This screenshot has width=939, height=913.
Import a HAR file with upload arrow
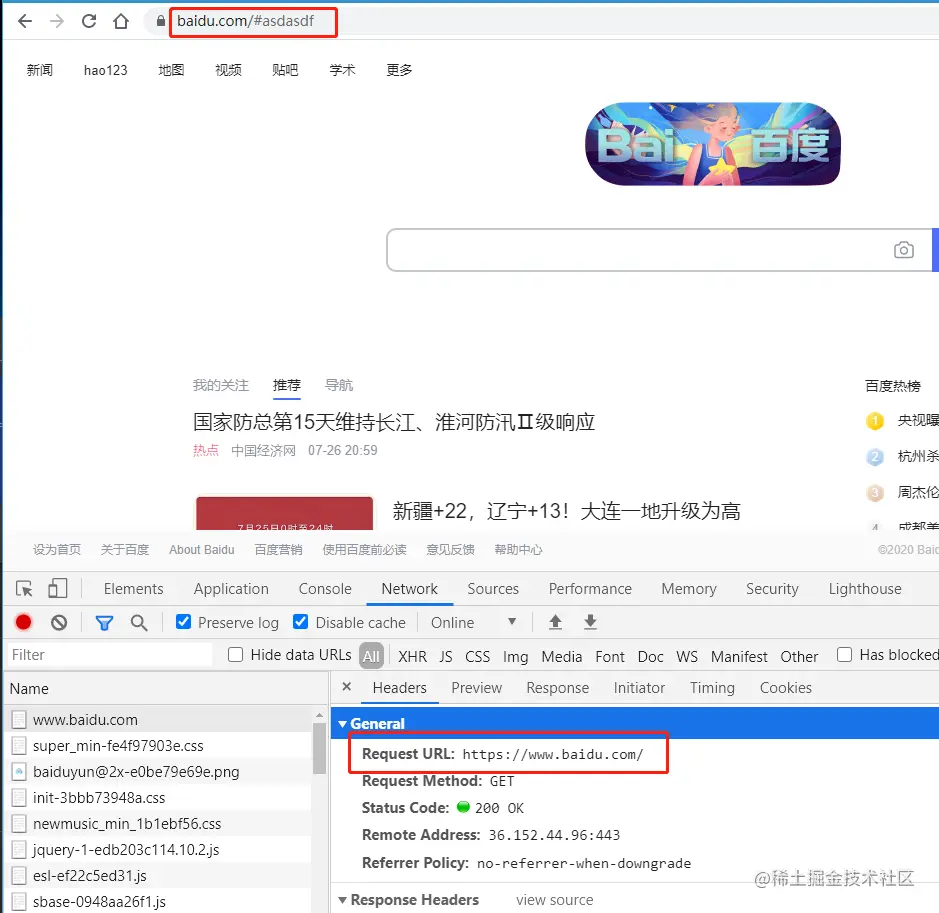pyautogui.click(x=555, y=622)
